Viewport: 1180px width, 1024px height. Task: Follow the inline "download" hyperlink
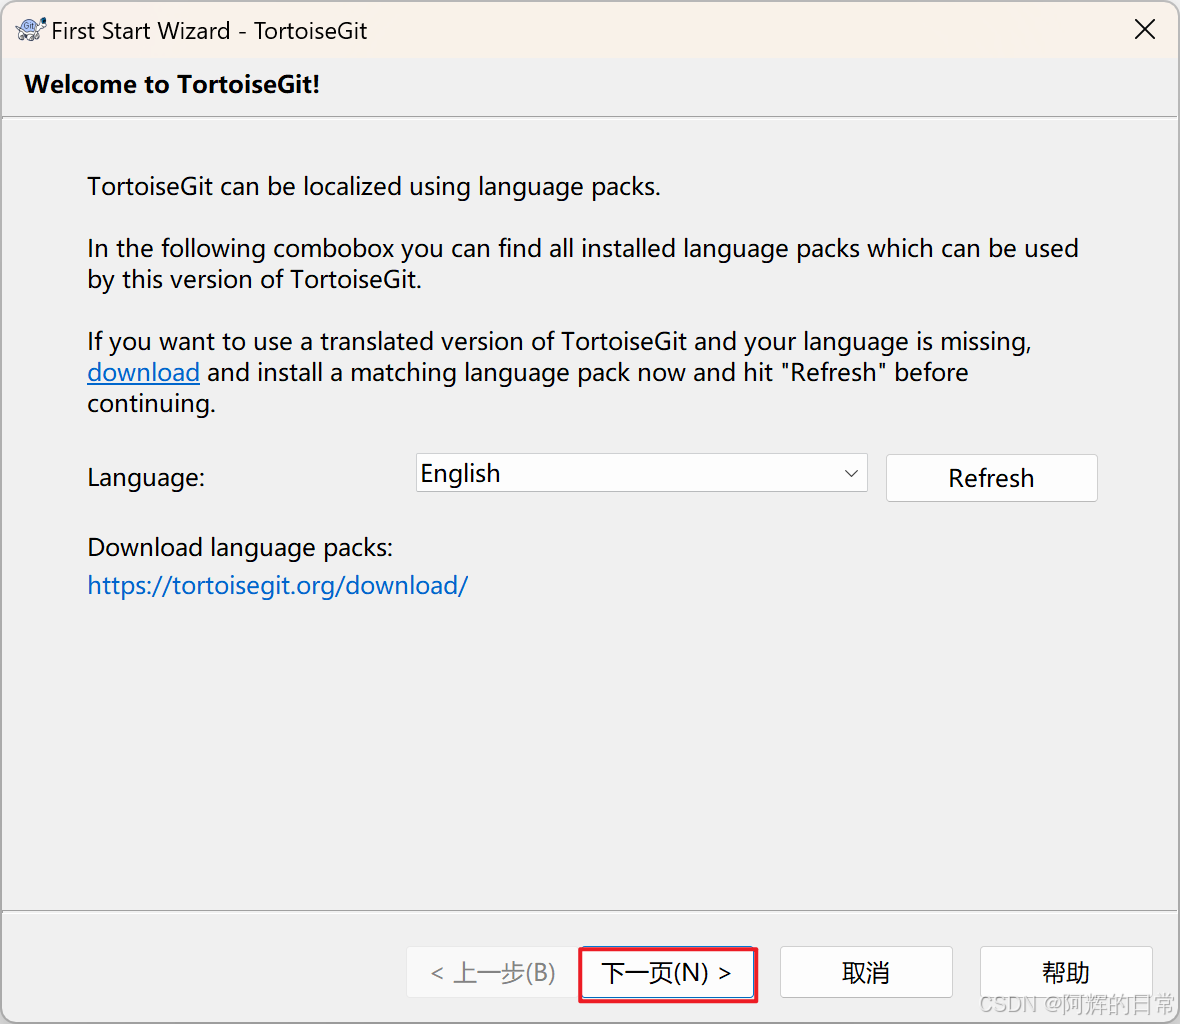pos(143,372)
